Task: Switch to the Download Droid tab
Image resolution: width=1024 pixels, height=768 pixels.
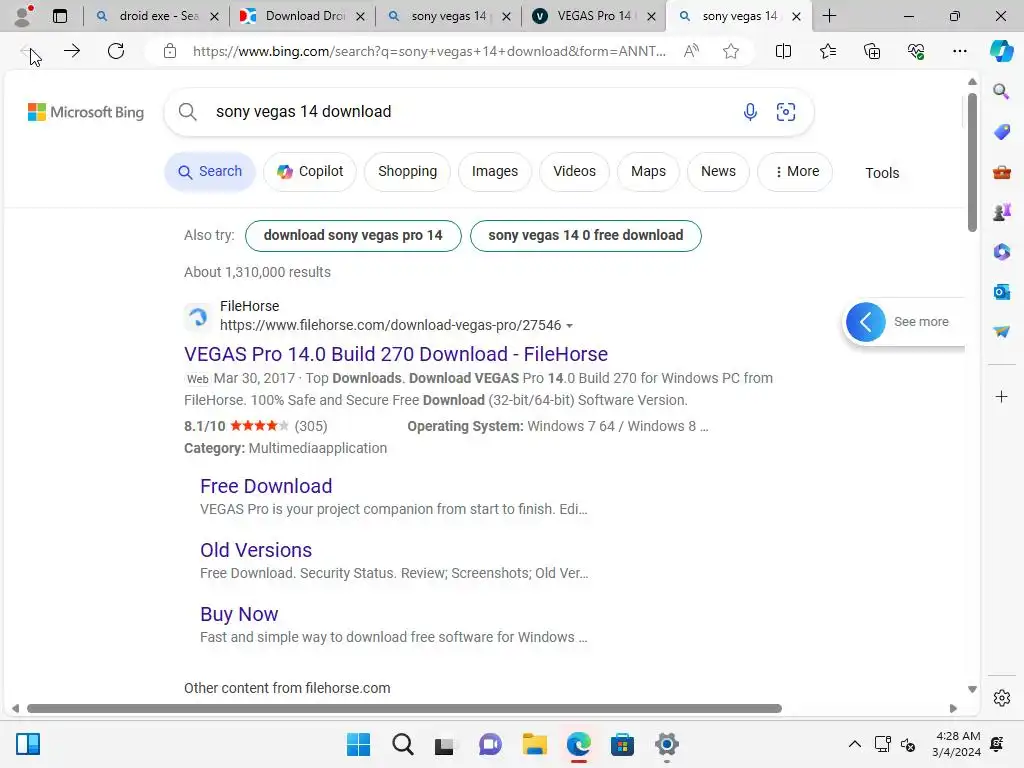Action: (302, 16)
